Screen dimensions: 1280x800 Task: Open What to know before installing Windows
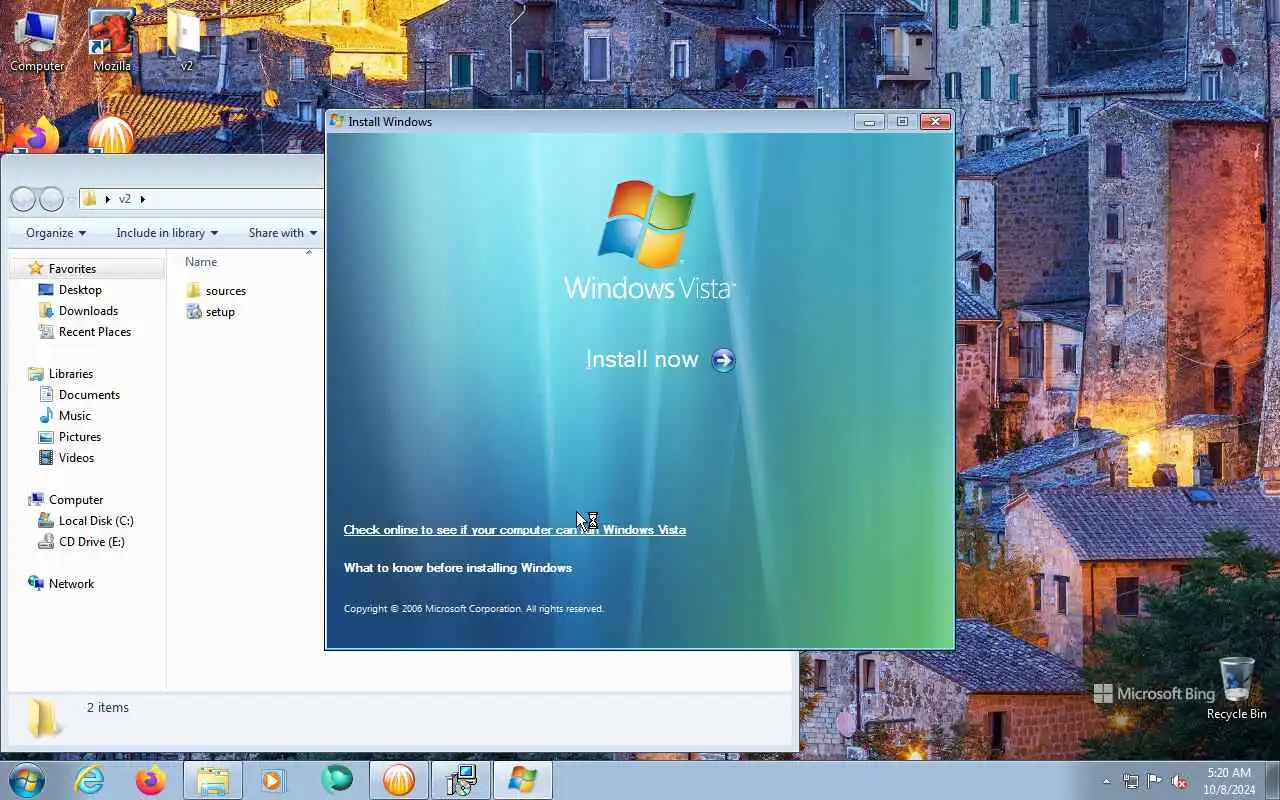tap(457, 568)
